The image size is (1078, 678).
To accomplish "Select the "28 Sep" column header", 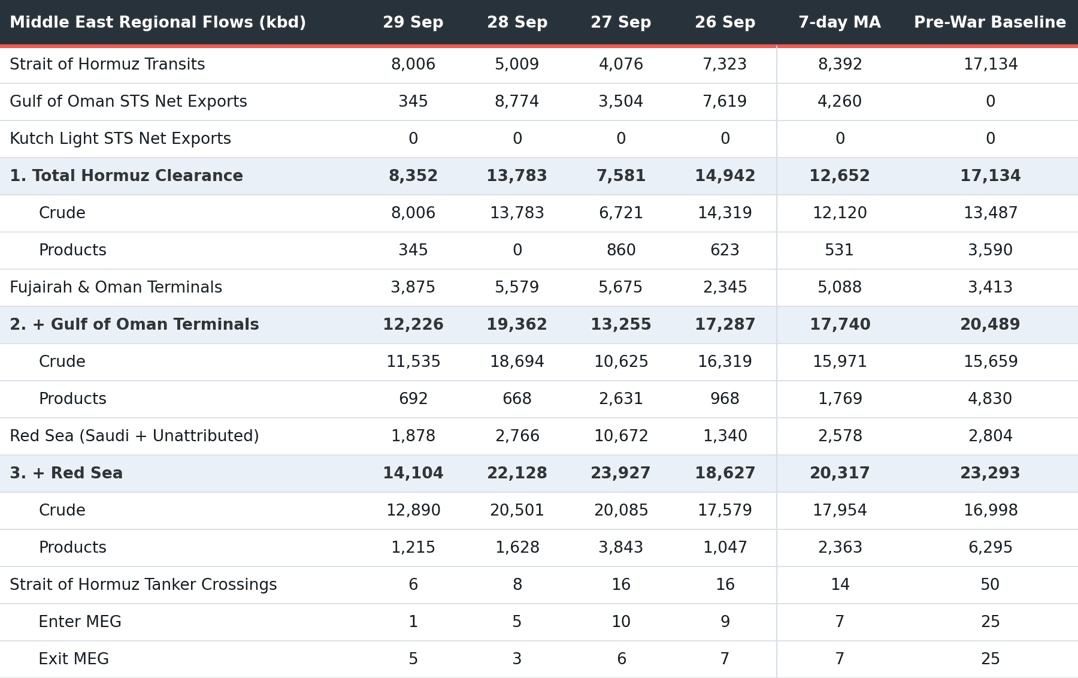I will click(x=517, y=22).
